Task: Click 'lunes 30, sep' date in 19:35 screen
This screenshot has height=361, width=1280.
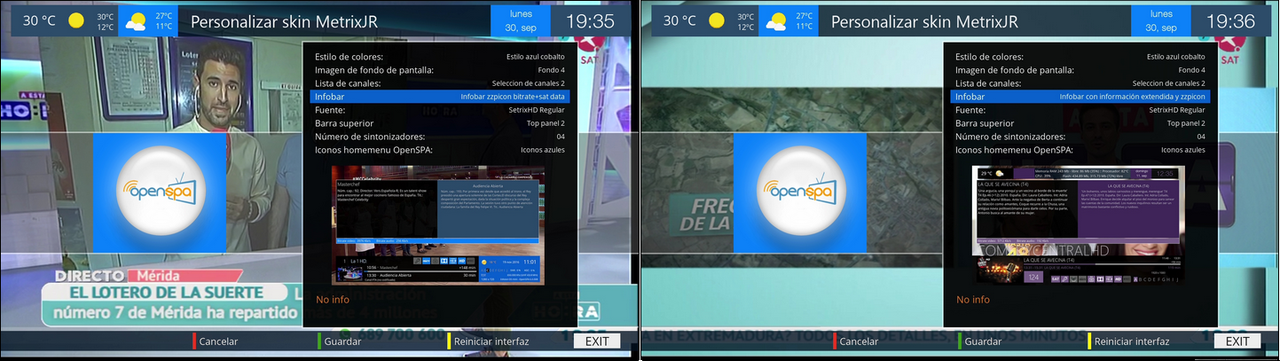Action: coord(519,21)
